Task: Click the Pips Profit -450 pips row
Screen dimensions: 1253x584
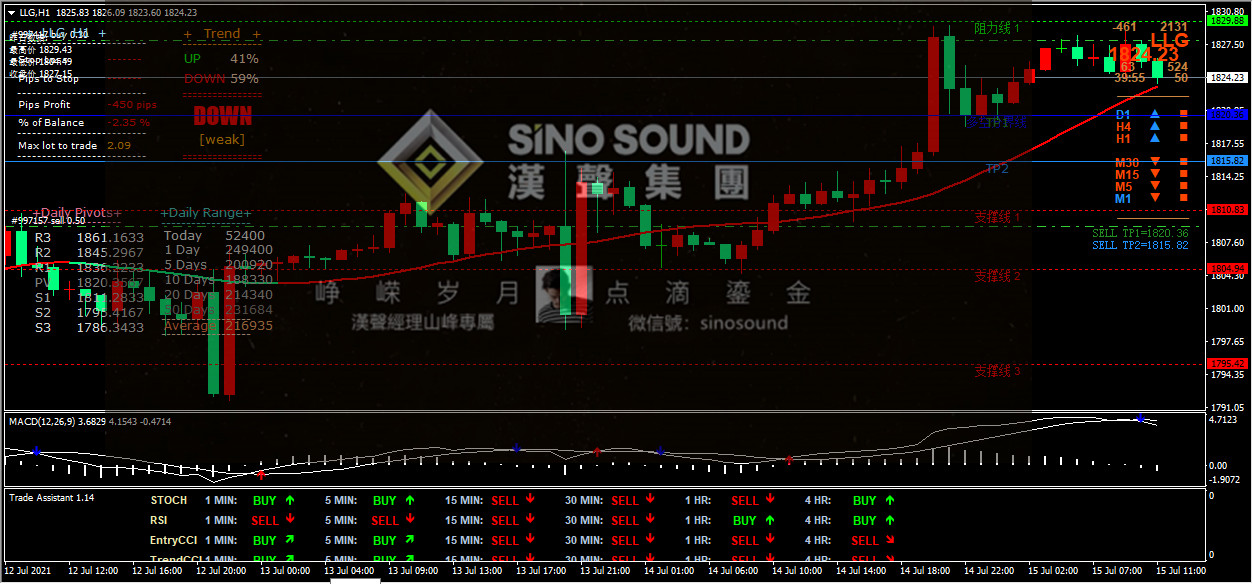Action: [x=88, y=104]
